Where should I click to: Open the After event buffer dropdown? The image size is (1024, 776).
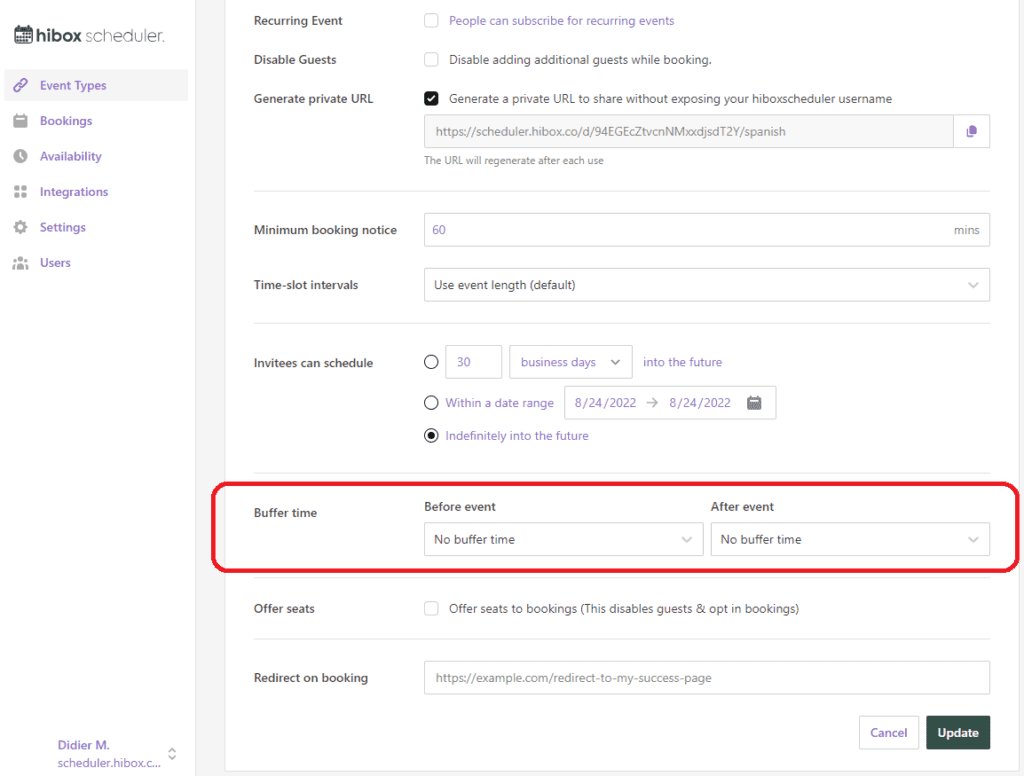coord(850,539)
